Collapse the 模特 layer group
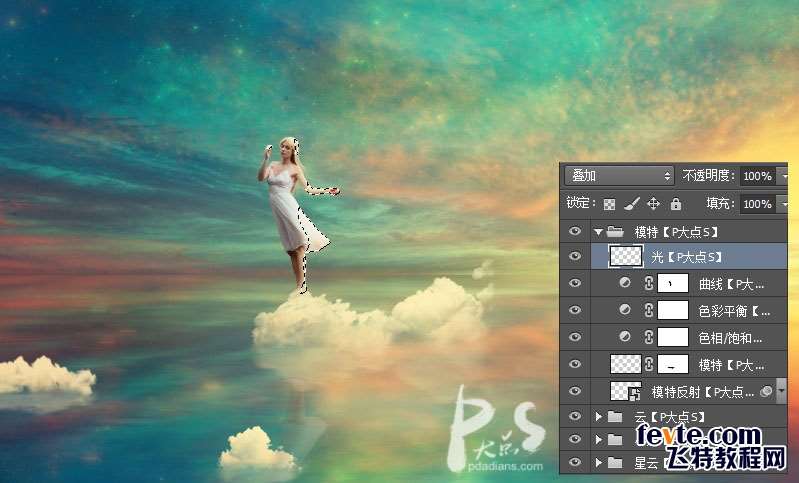The image size is (799, 483). pos(599,231)
